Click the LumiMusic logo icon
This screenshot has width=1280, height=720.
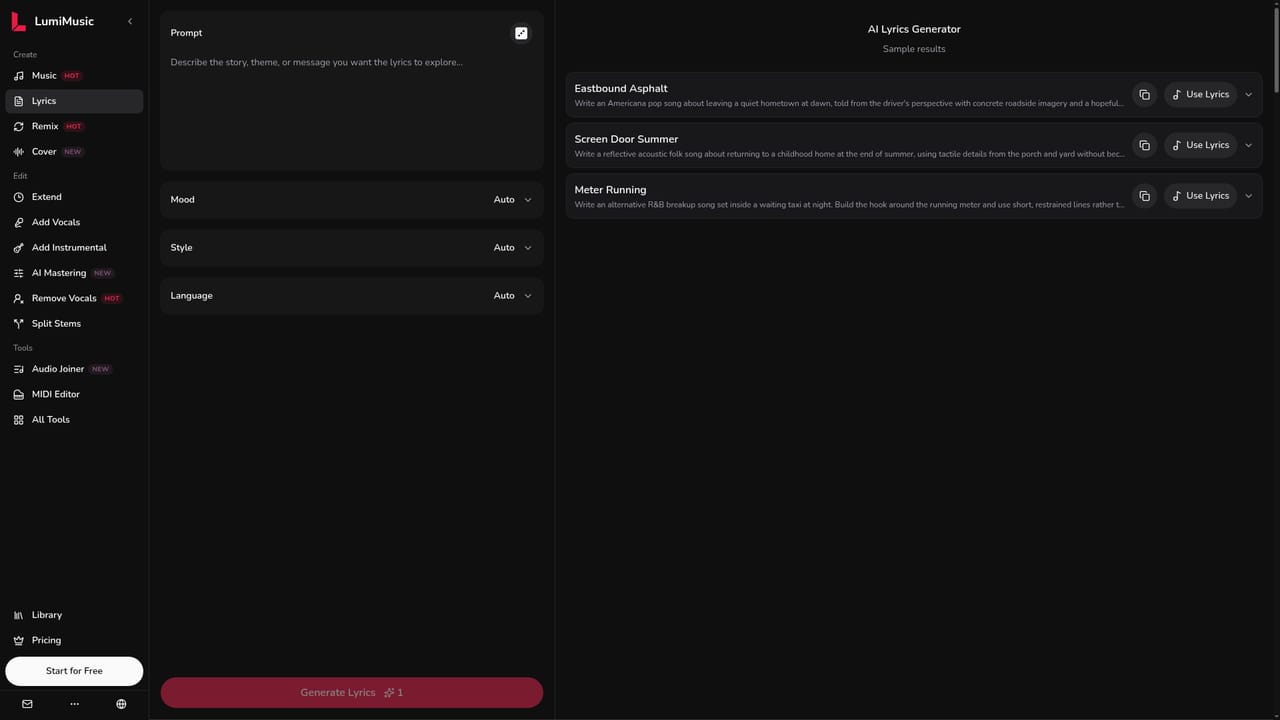pyautogui.click(x=18, y=21)
